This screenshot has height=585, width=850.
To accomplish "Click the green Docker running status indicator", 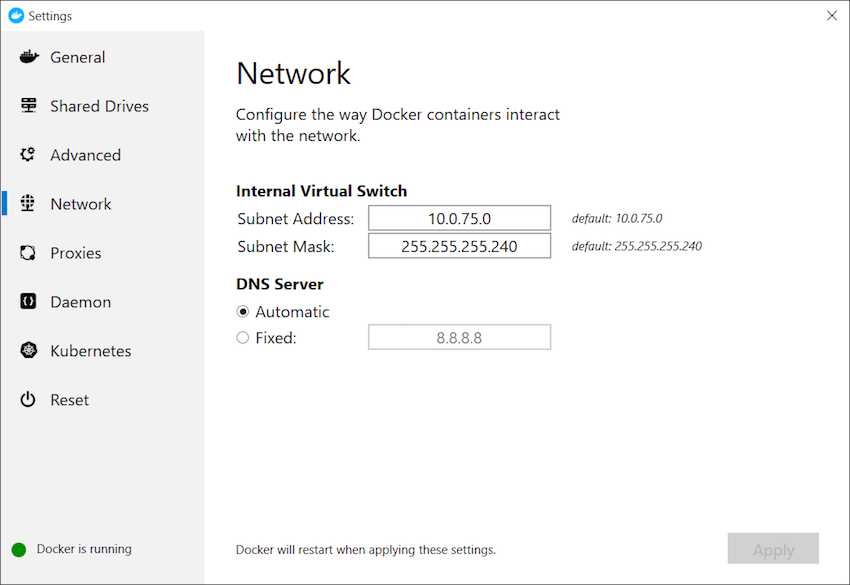I will 20,549.
